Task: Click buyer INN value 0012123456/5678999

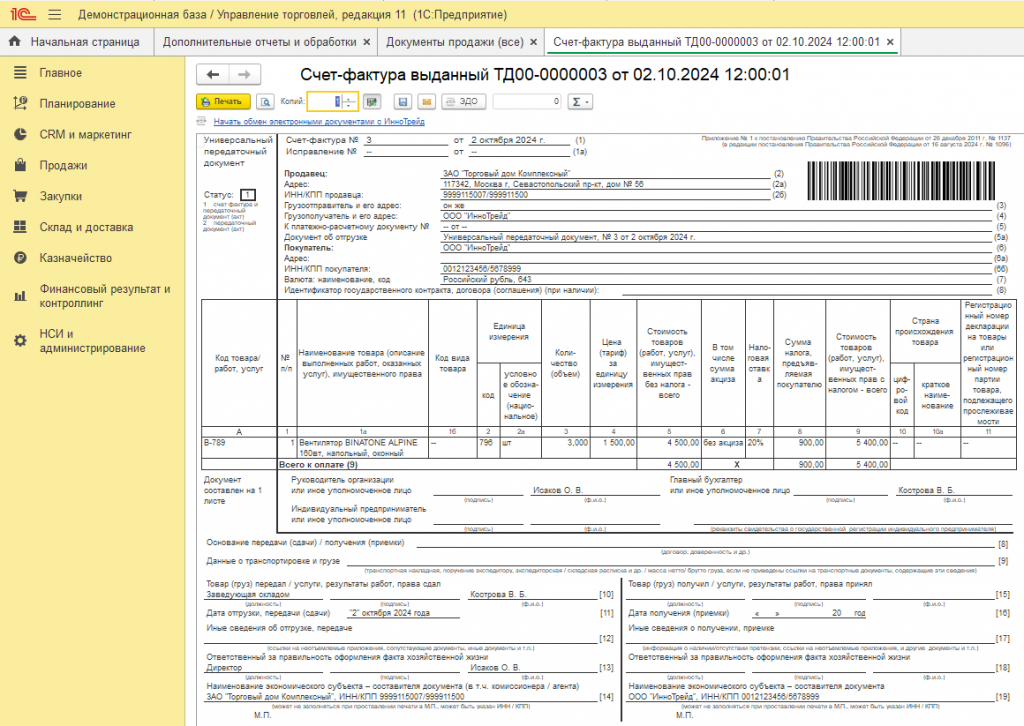Action: coord(481,269)
